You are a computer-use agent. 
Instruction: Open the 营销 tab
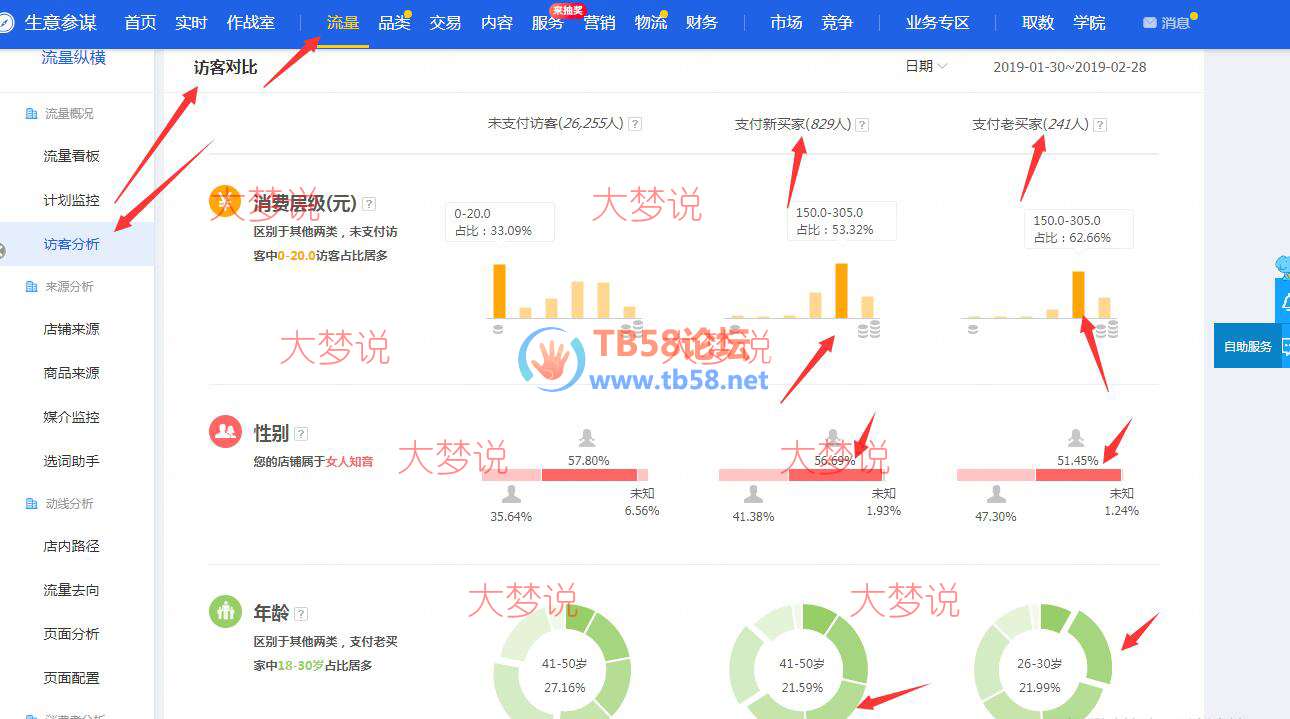600,22
